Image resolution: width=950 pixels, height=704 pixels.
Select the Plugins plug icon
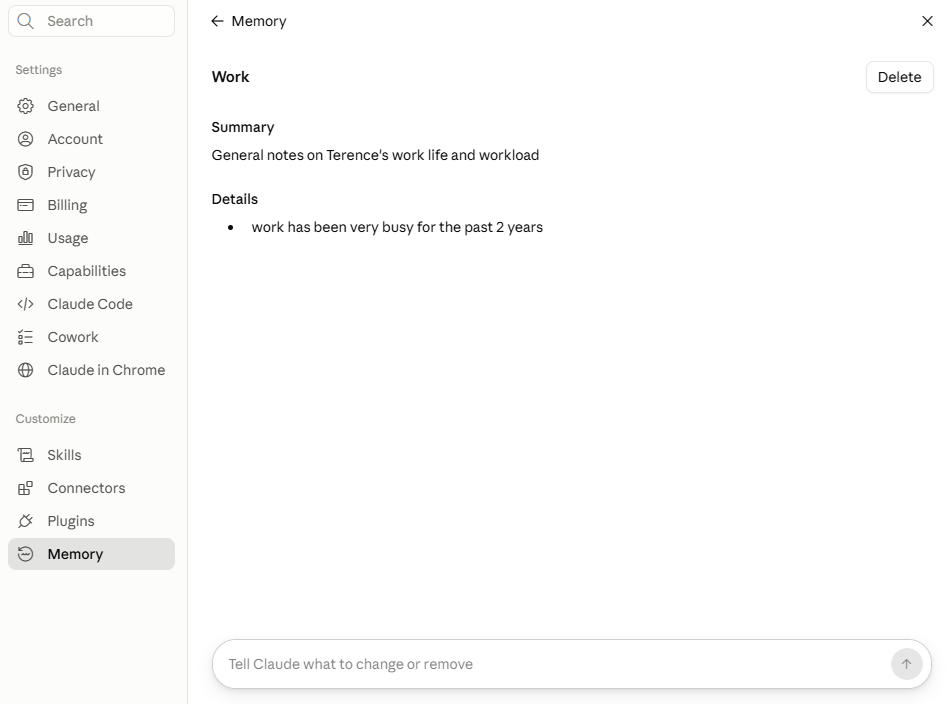[25, 521]
